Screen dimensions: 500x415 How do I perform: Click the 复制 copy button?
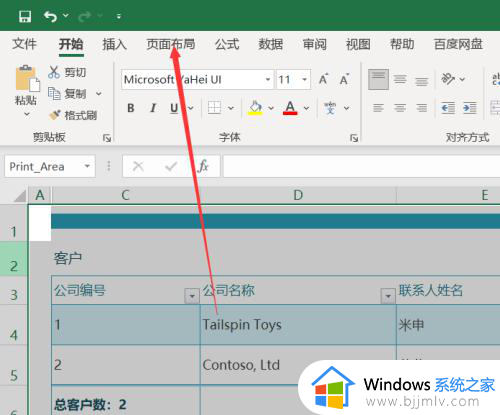click(67, 94)
